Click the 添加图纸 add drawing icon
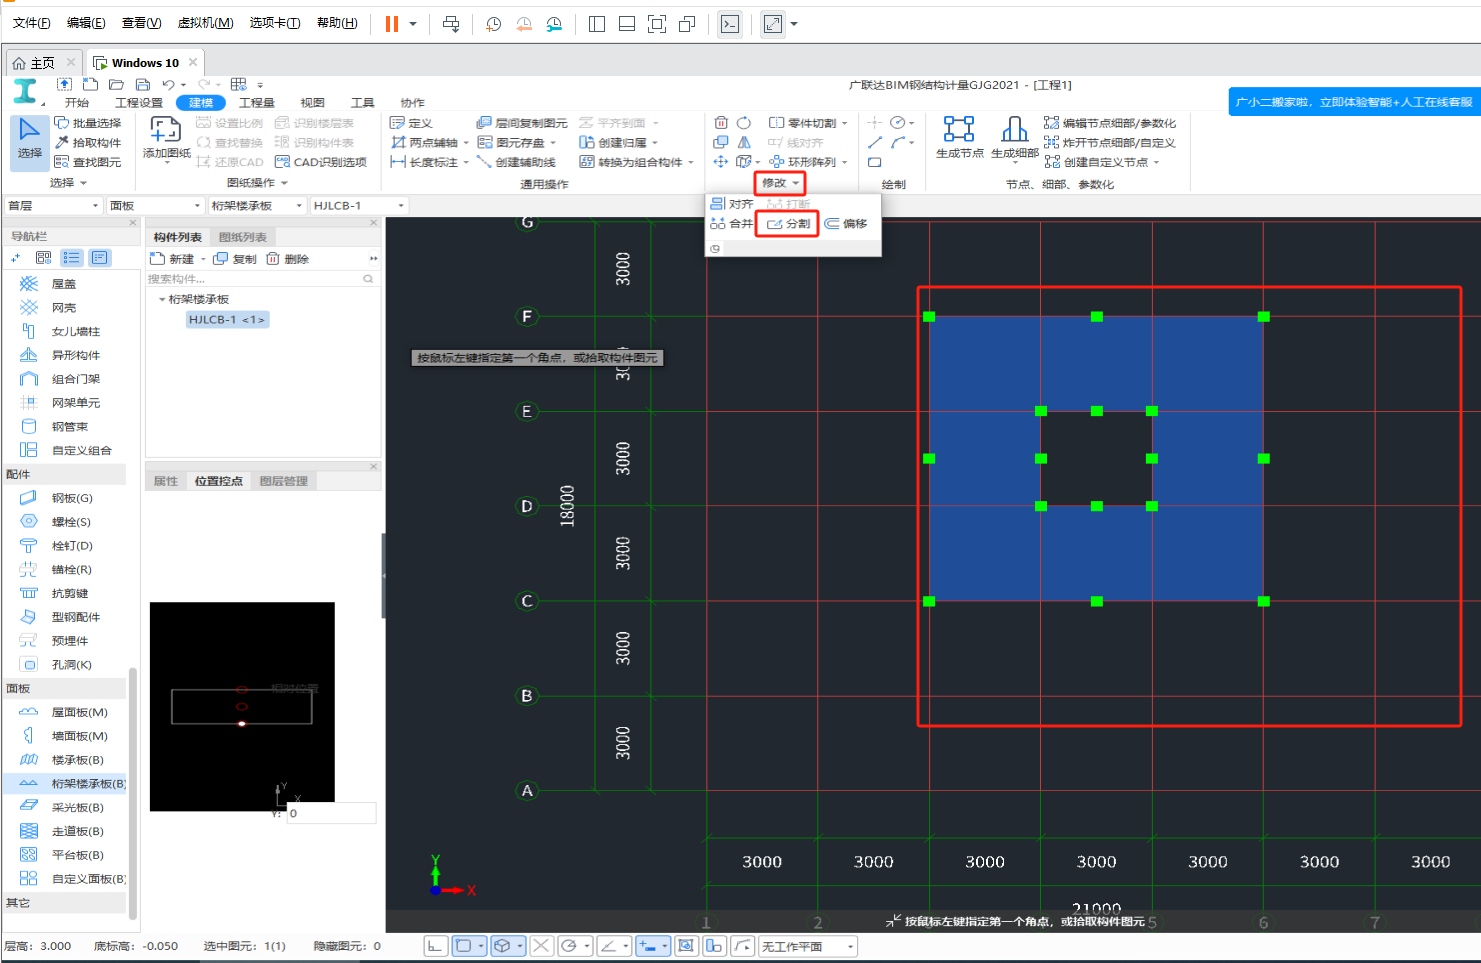The width and height of the screenshot is (1481, 963). point(166,137)
